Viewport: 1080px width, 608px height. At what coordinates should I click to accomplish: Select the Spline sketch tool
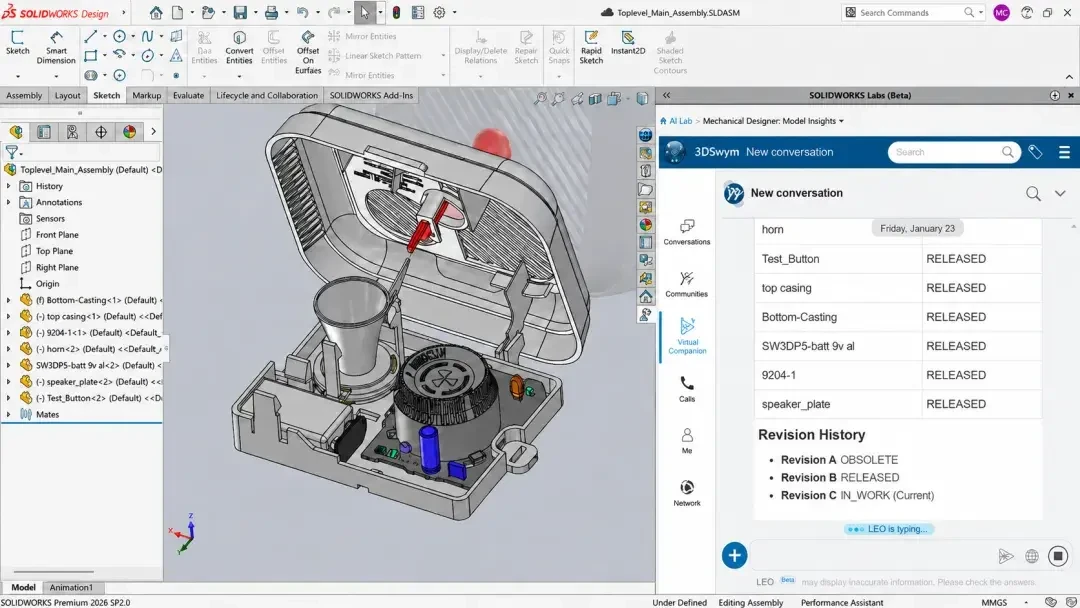(x=147, y=36)
